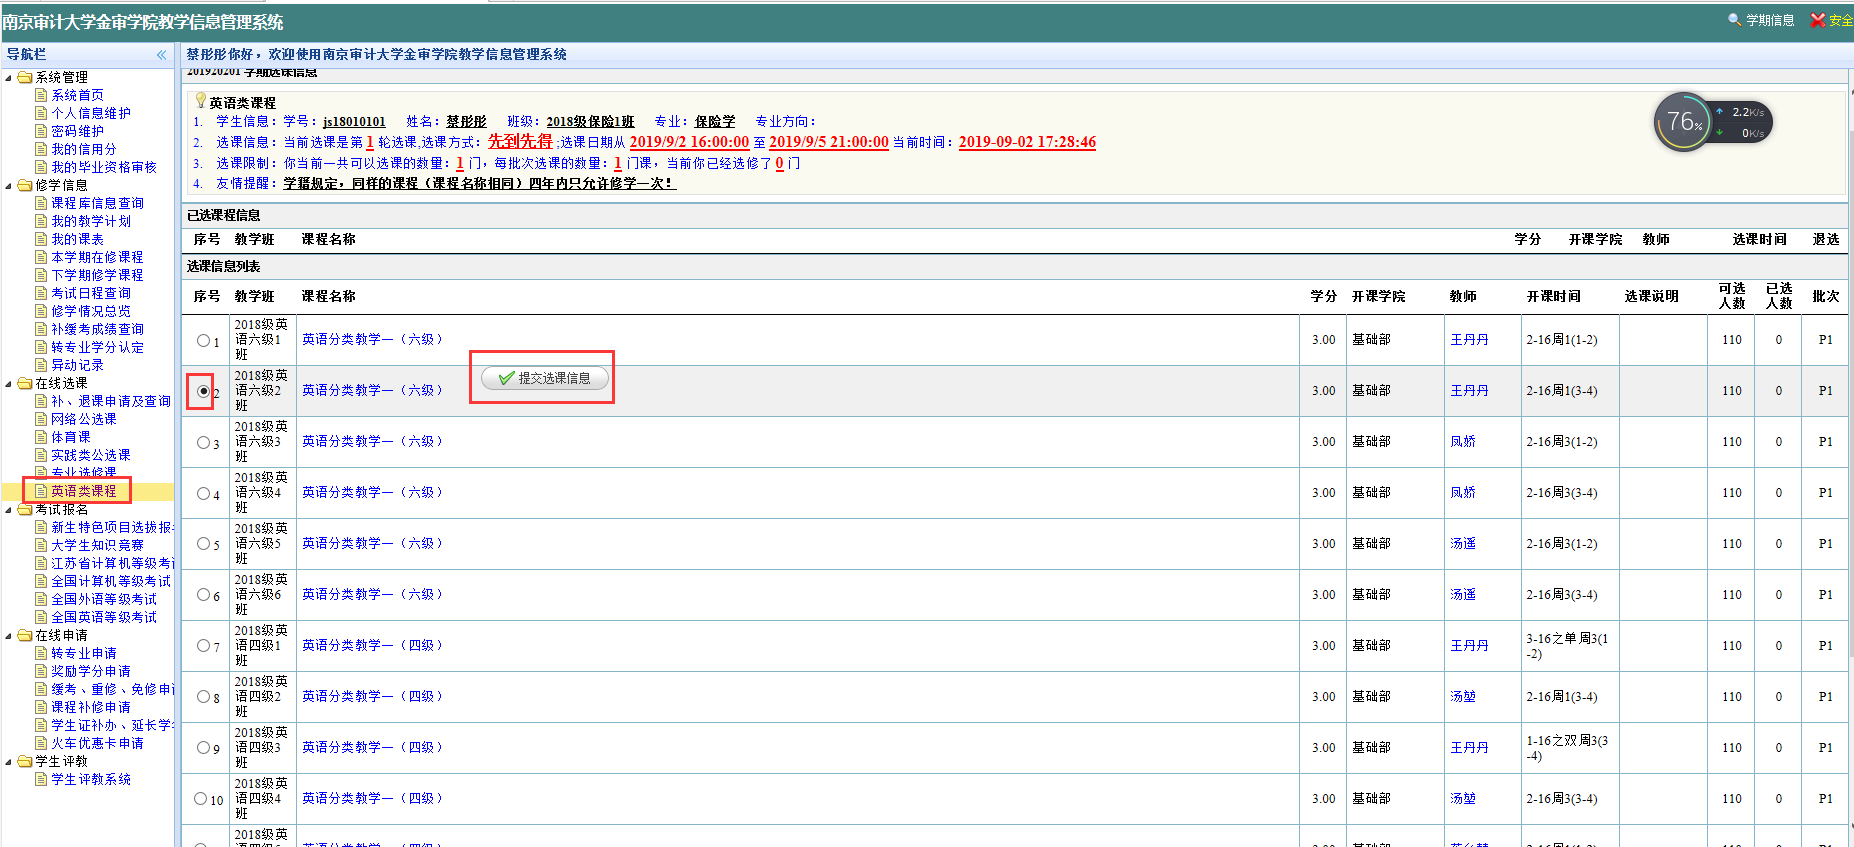Collapse the 在线选课 tree node arrow
The image size is (1854, 847).
(x=9, y=384)
